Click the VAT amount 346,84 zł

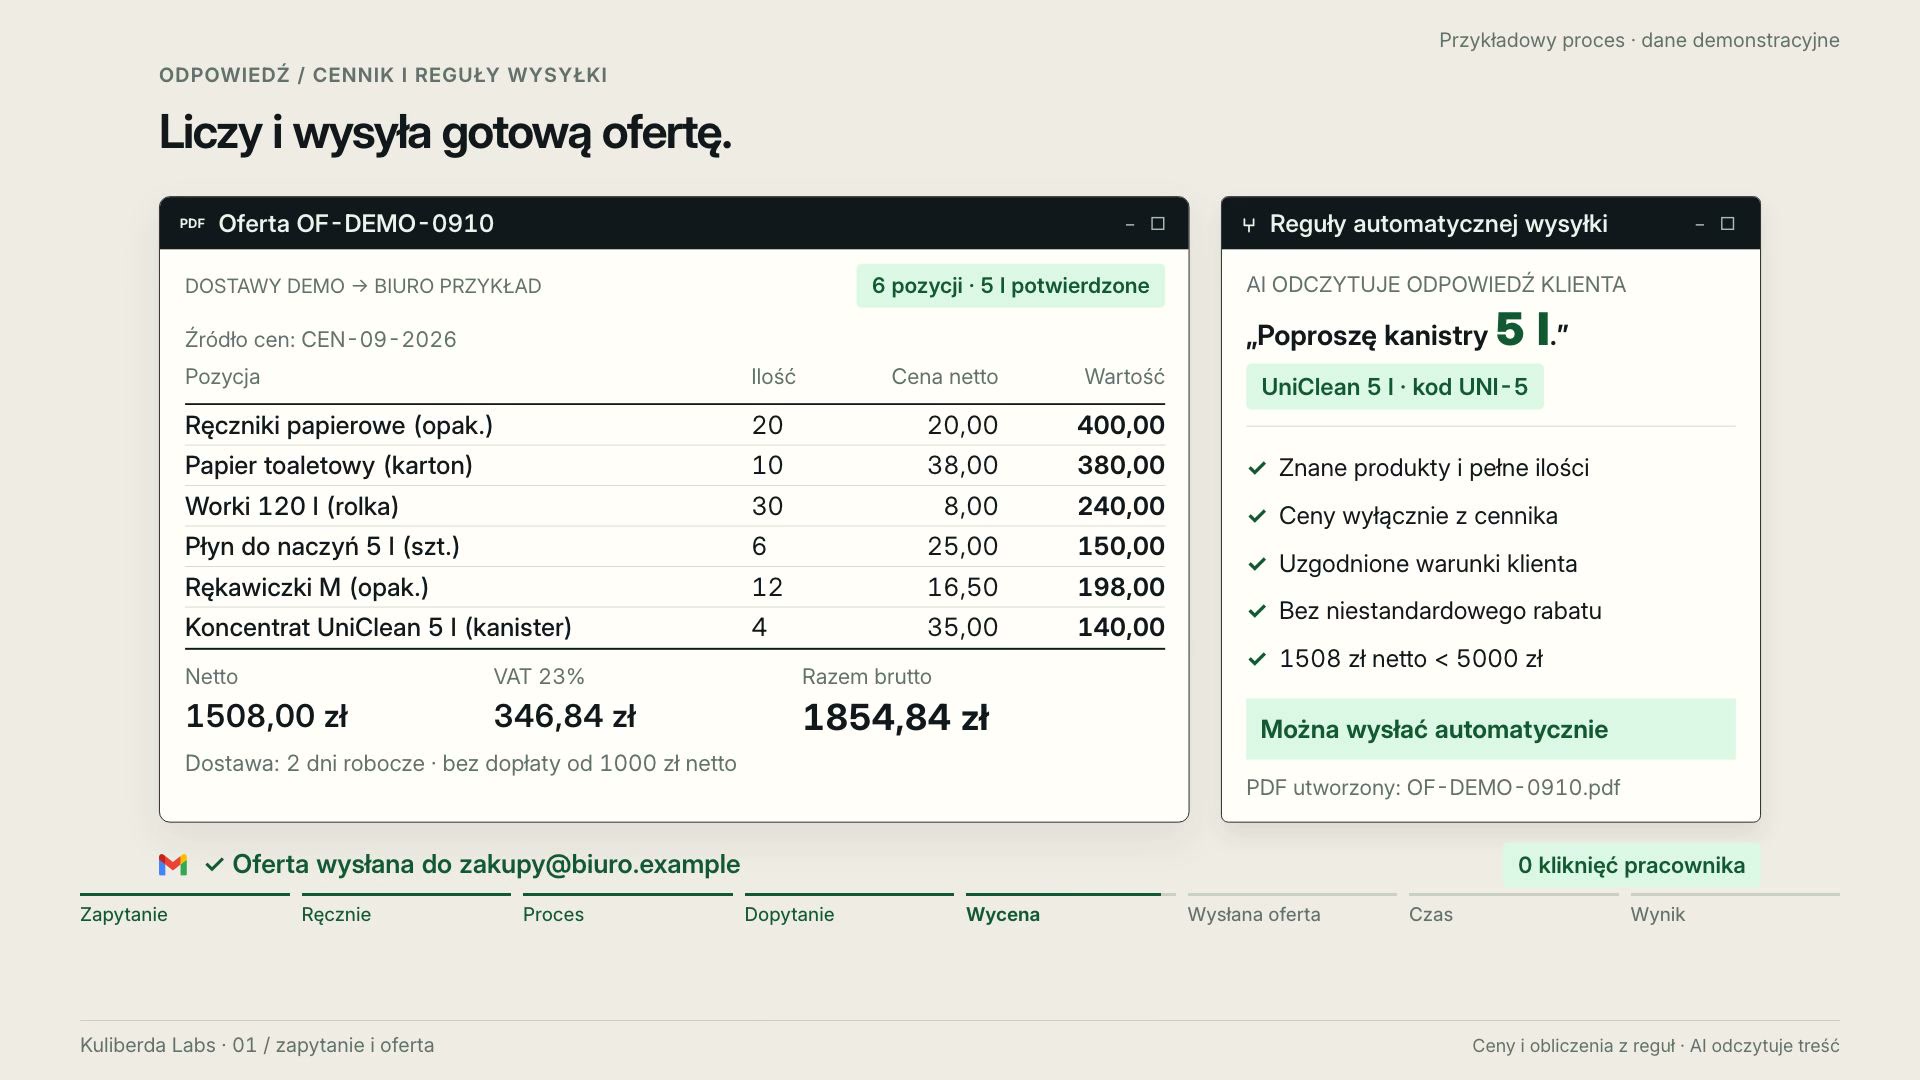coord(564,716)
